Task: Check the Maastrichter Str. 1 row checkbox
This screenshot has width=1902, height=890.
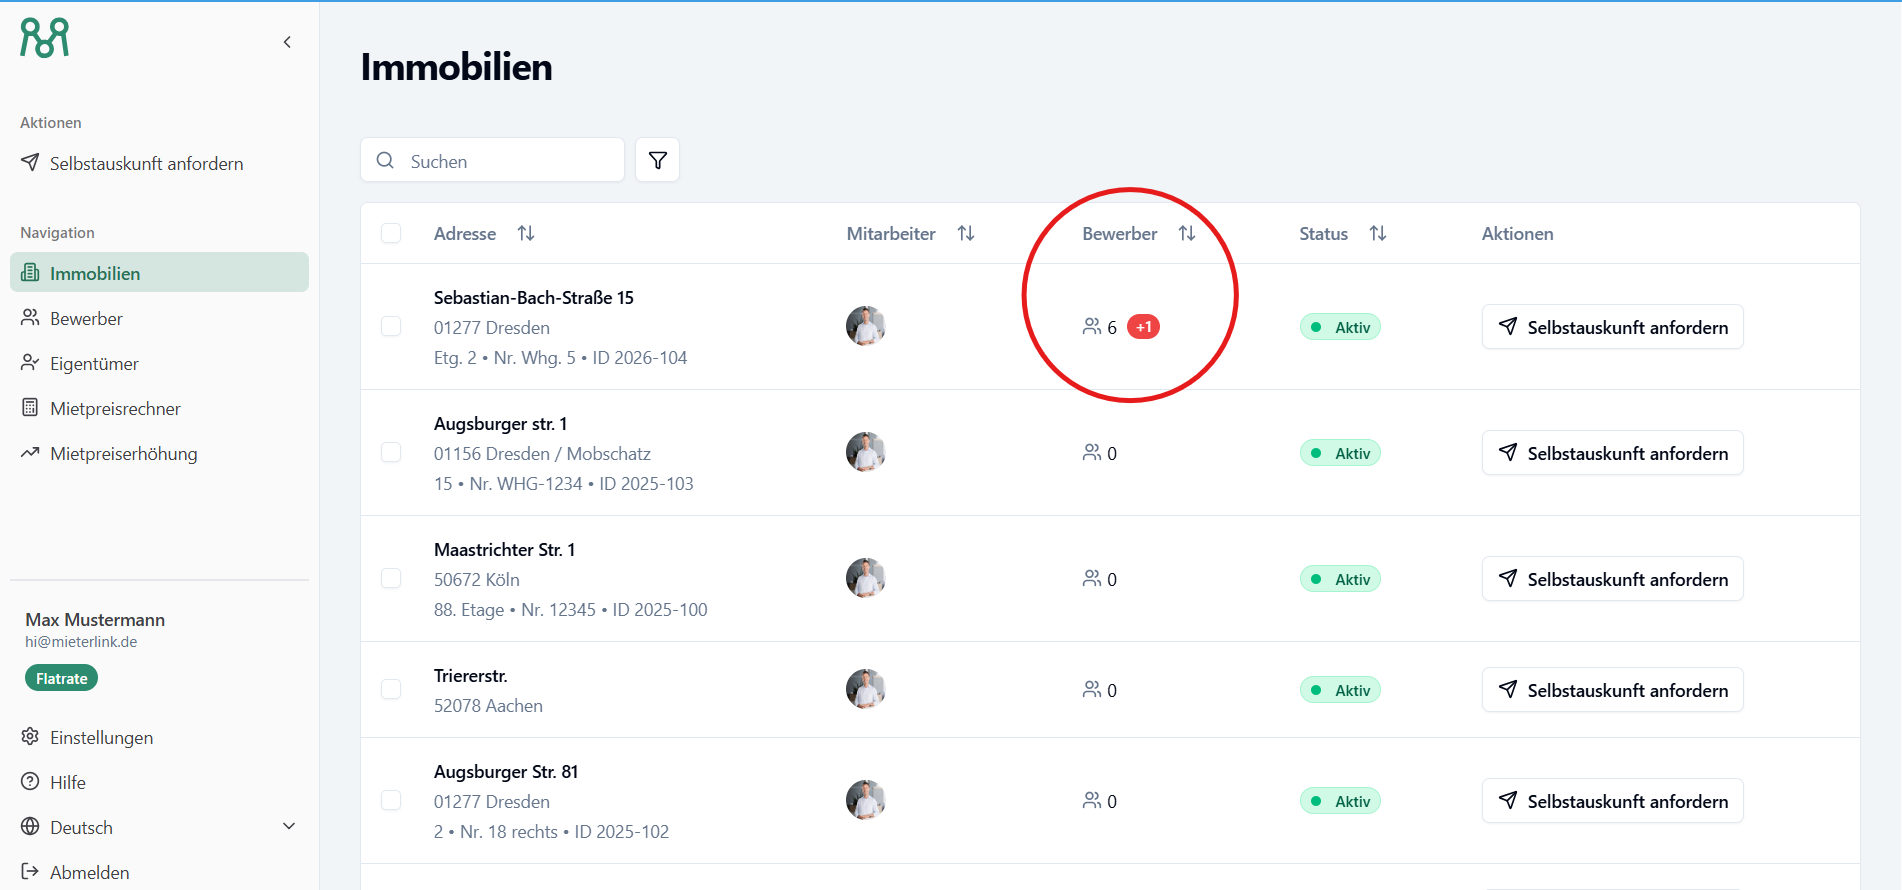Action: [x=391, y=579]
